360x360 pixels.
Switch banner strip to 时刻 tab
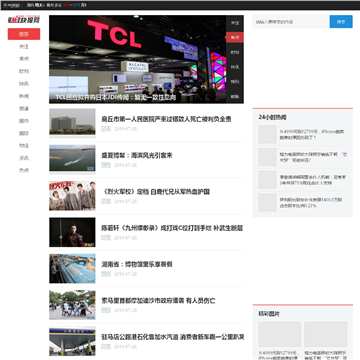(235, 52)
